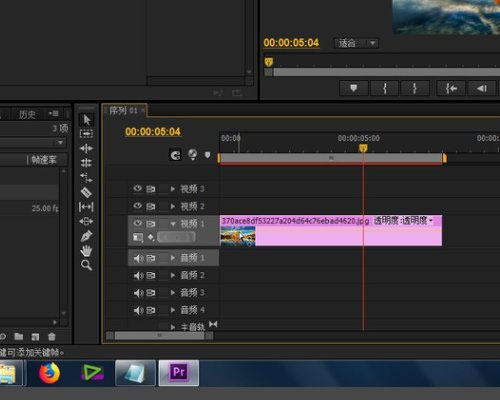
Task: Close the 序列 01 tab
Action: tap(143, 110)
